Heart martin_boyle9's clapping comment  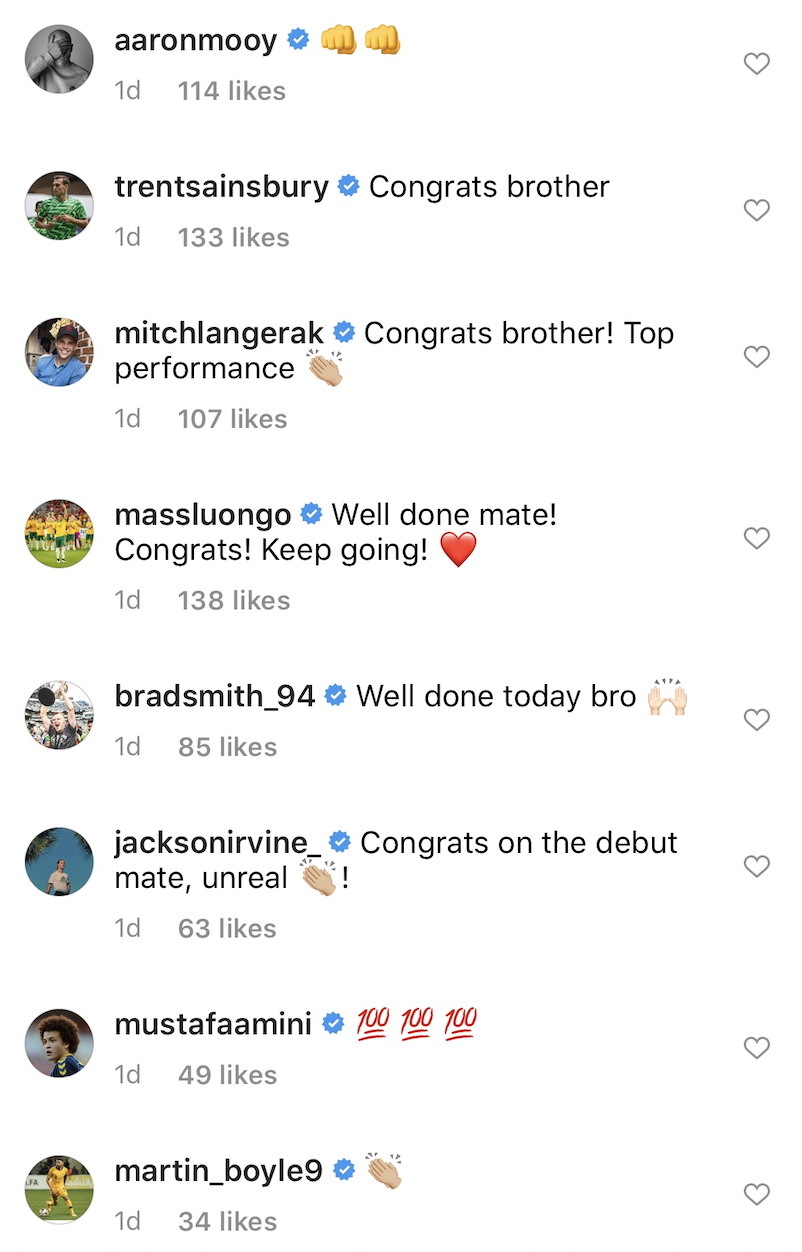click(757, 1194)
